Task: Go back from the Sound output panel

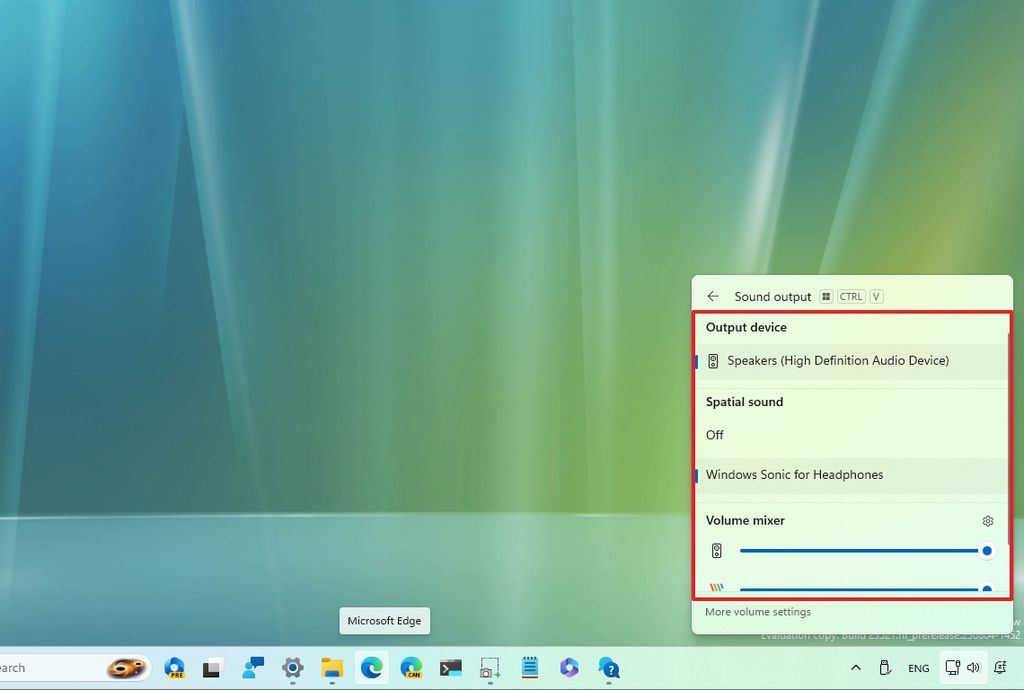Action: tap(713, 296)
